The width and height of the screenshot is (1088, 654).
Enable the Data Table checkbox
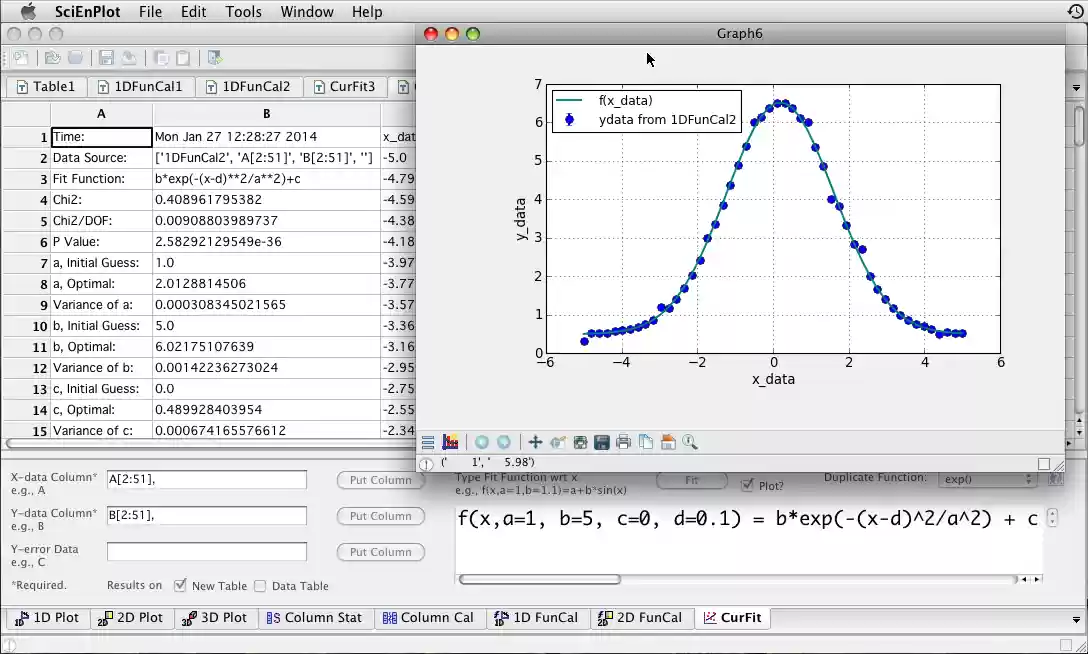pyautogui.click(x=260, y=585)
